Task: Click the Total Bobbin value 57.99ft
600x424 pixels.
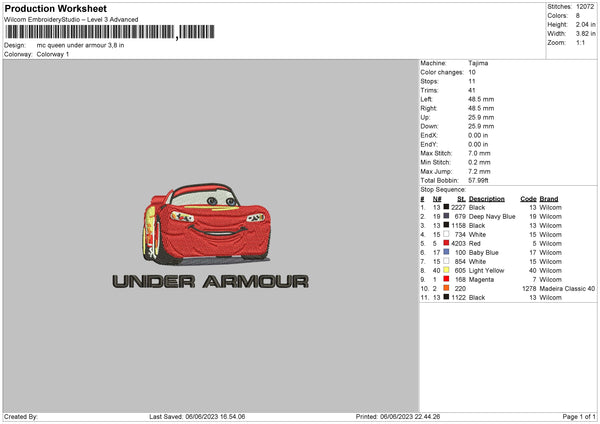Action: point(478,180)
